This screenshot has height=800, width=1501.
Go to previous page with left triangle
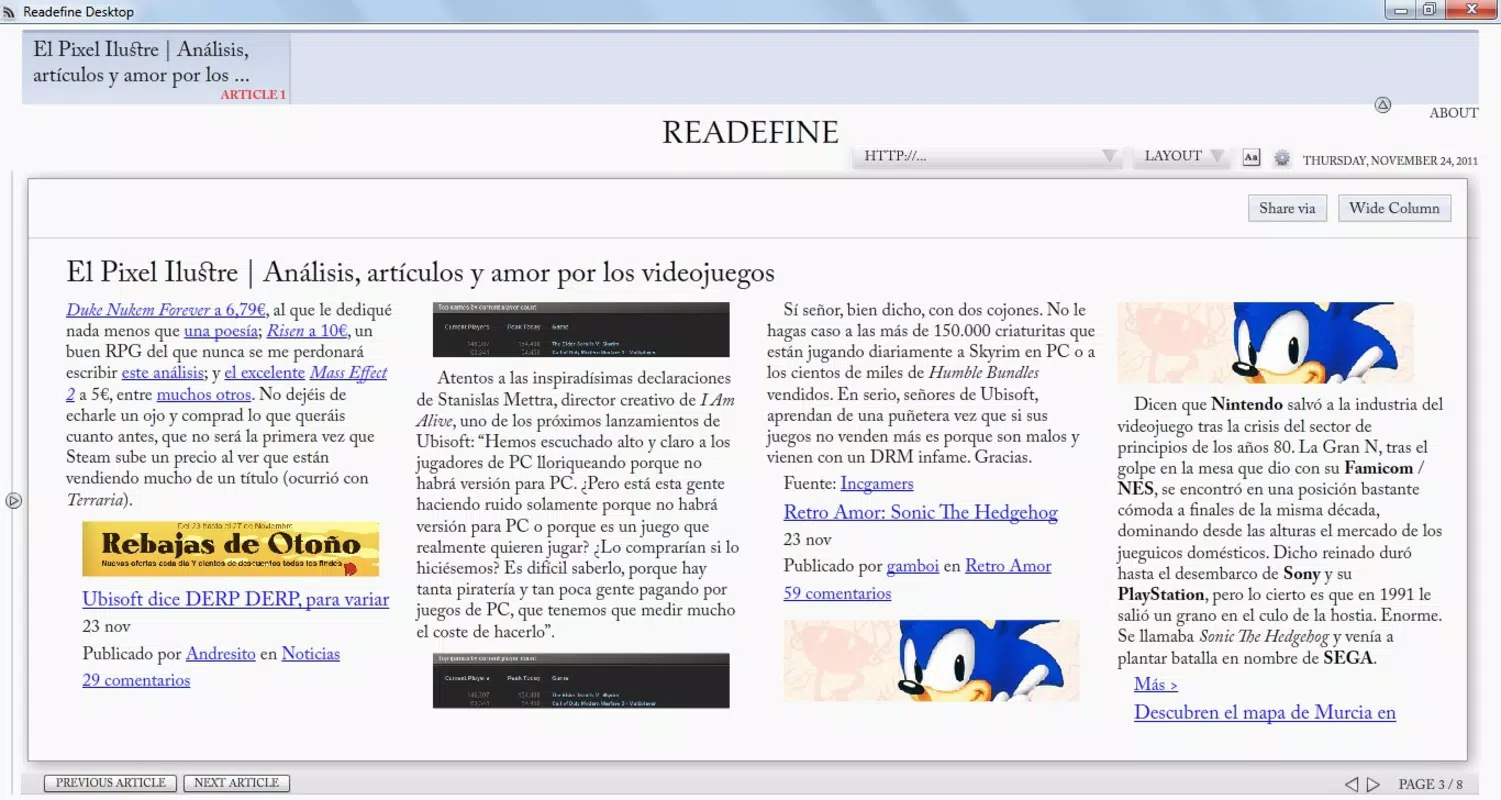tap(1351, 785)
